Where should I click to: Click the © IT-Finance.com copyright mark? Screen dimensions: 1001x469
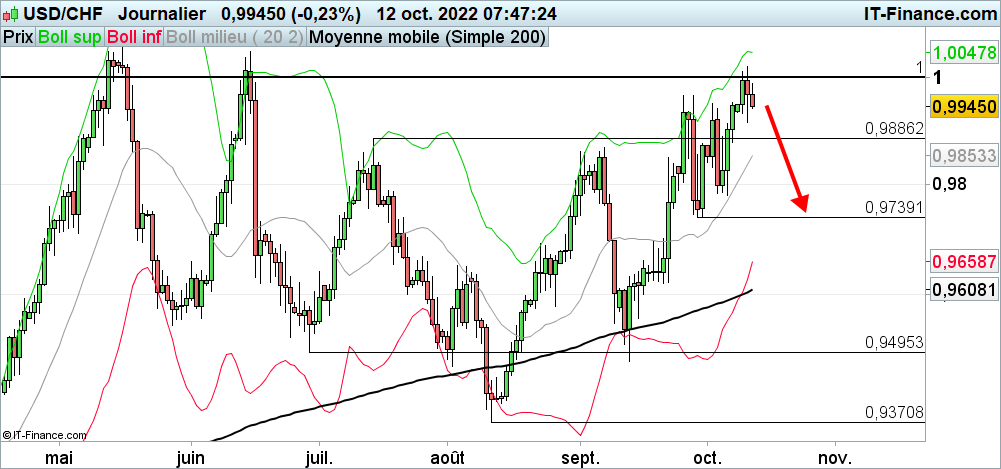tap(44, 435)
